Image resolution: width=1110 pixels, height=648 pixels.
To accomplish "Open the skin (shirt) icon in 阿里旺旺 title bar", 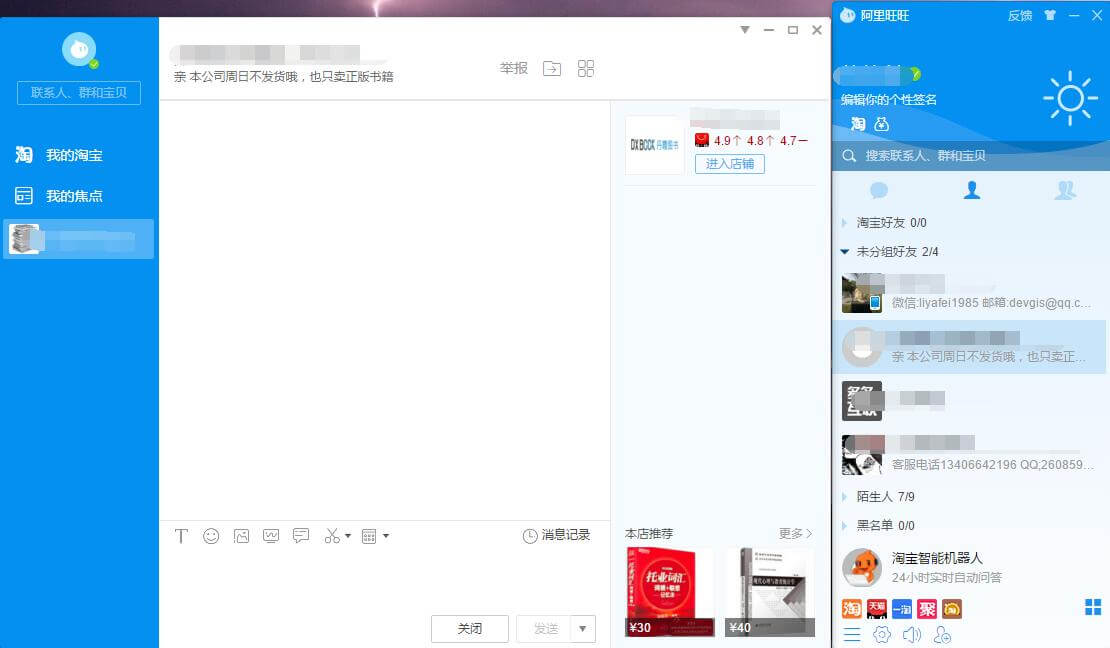I will (x=1050, y=15).
